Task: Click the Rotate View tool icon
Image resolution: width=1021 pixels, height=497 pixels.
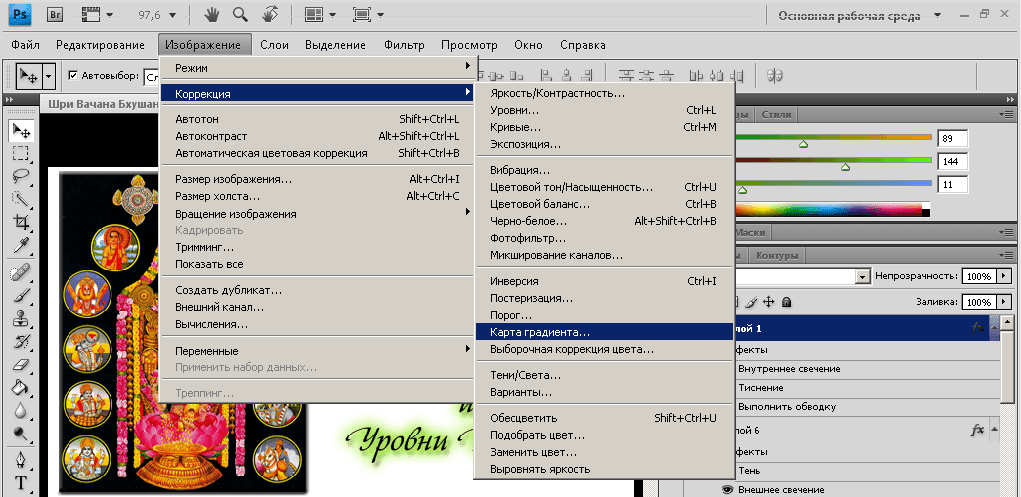Action: coord(270,14)
